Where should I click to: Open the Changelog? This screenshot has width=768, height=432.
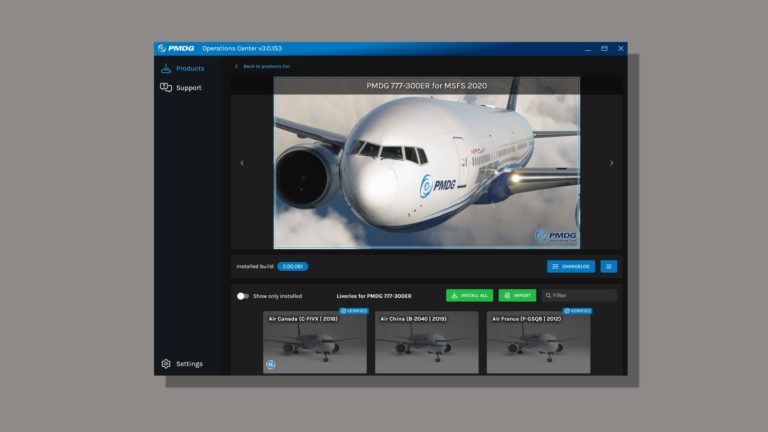pyautogui.click(x=571, y=266)
